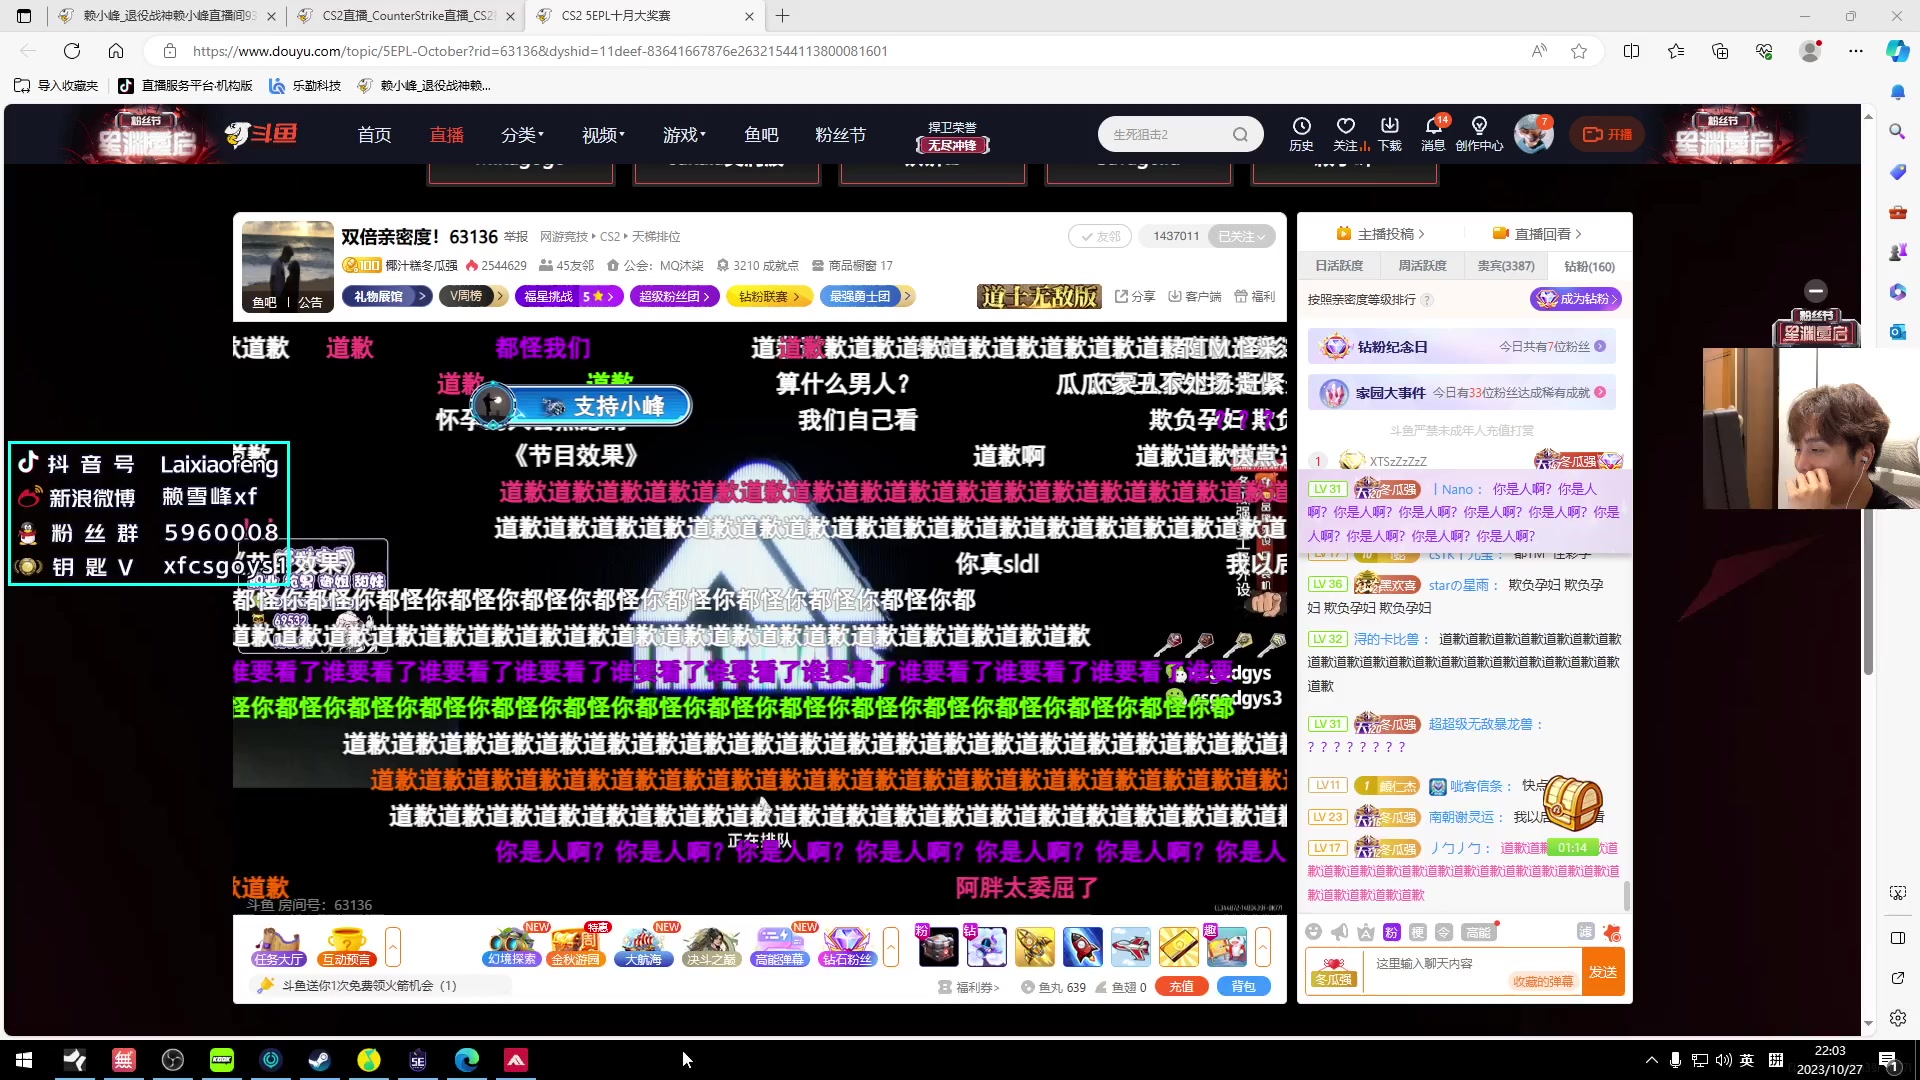The height and width of the screenshot is (1080, 1920).
Task: Click the 粉 fan danmaku icon
Action: [1392, 932]
